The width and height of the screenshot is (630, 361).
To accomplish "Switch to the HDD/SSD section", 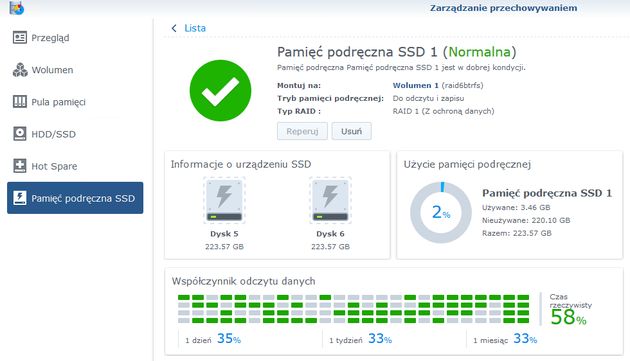I will click(x=75, y=134).
